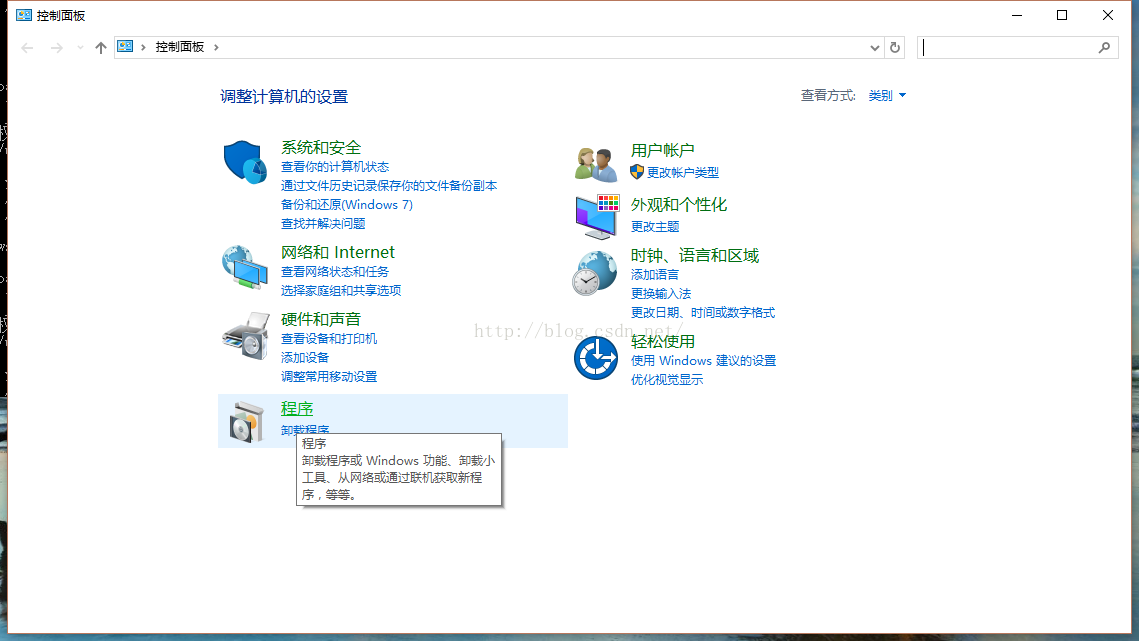Expand the chevron after 控制面板 breadcrumb
This screenshot has width=1139, height=641.
tap(216, 47)
